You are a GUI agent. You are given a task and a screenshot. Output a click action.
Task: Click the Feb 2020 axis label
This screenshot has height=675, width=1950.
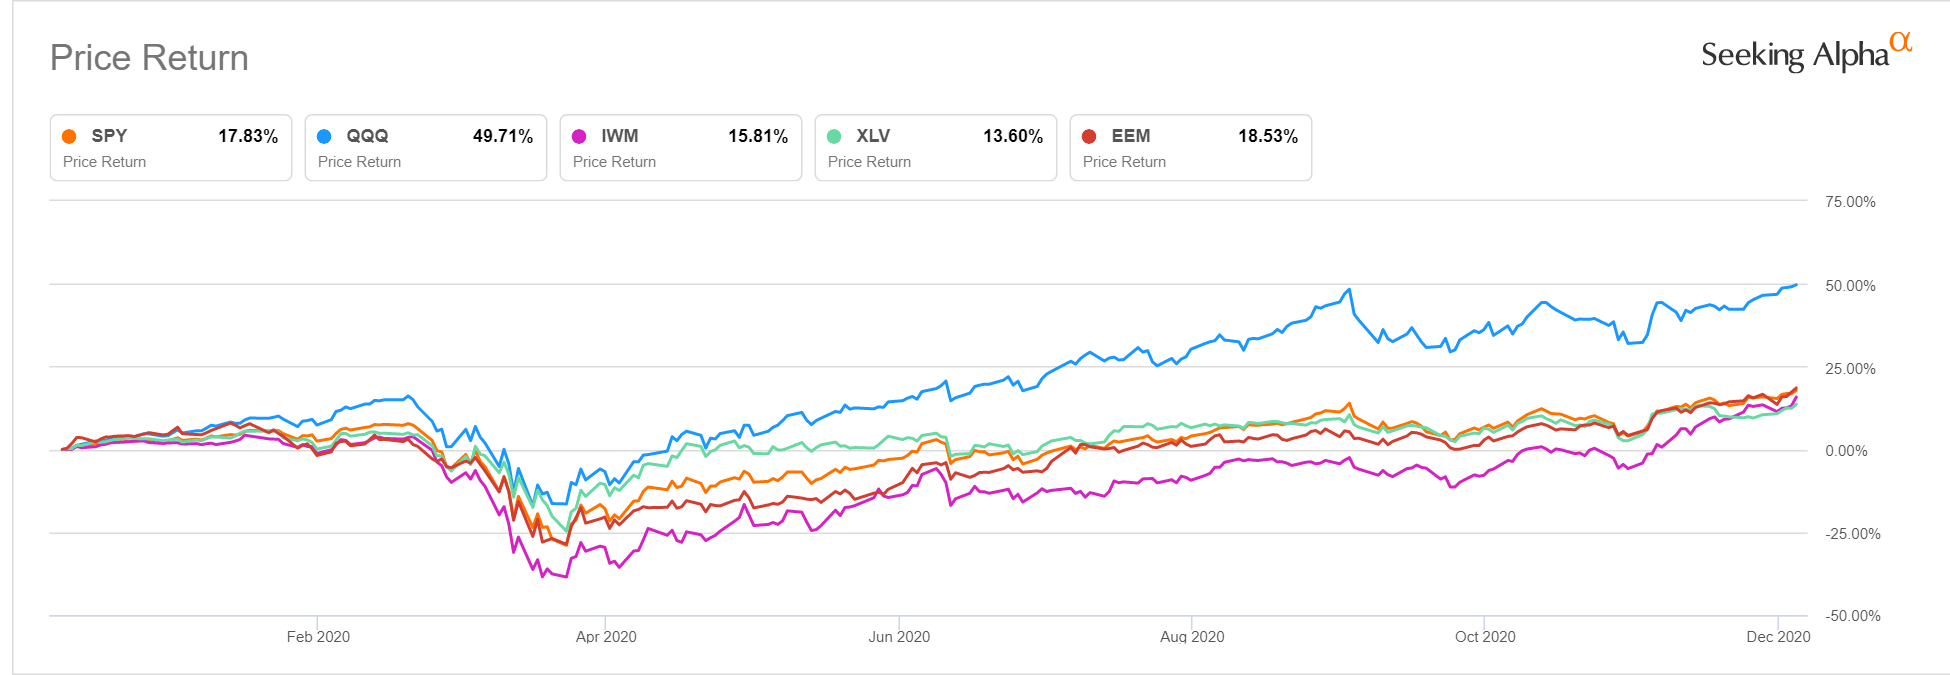tap(318, 637)
